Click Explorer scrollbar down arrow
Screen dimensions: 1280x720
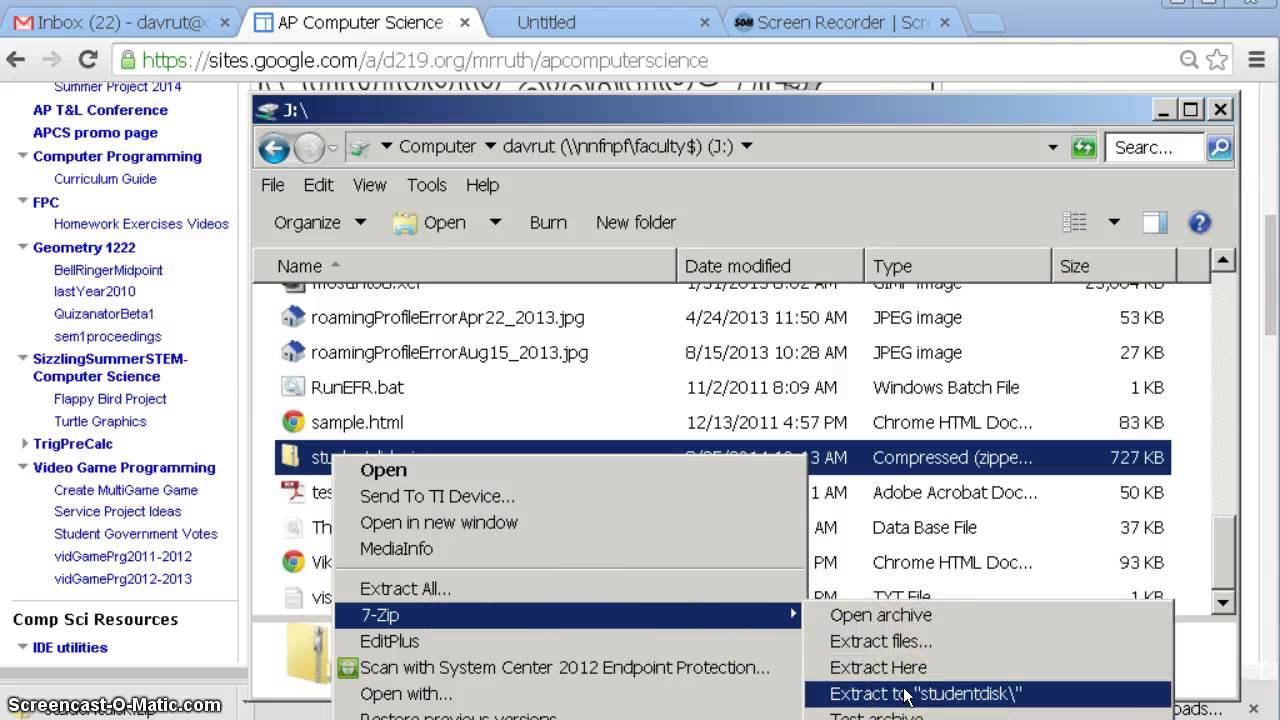[1224, 603]
